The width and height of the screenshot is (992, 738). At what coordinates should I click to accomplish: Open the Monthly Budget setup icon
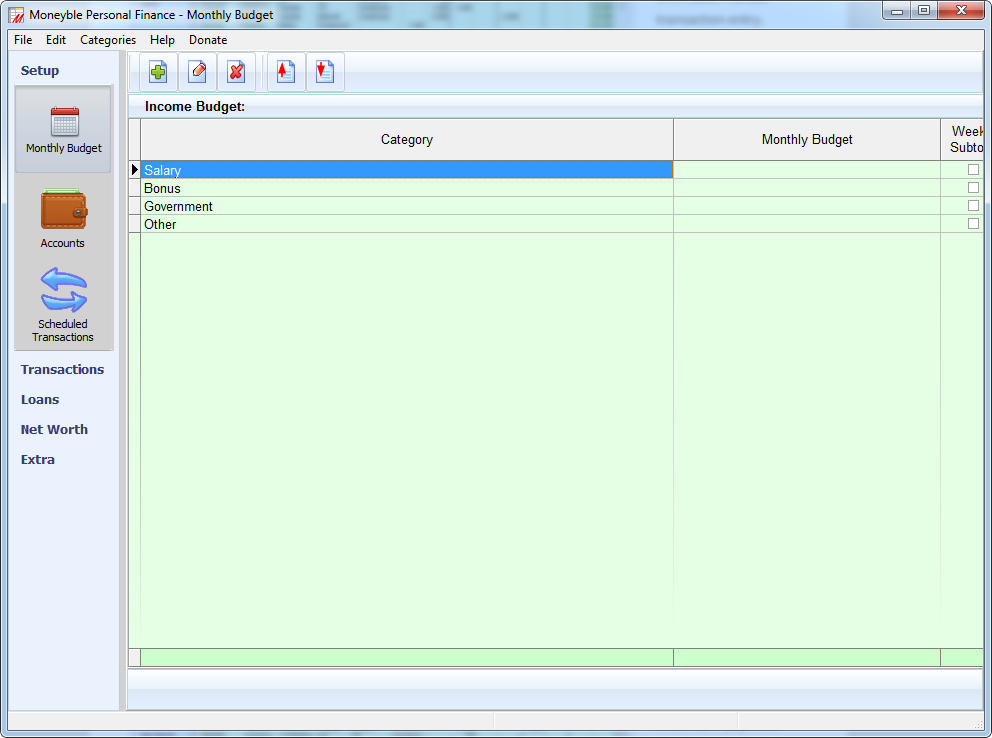[63, 126]
